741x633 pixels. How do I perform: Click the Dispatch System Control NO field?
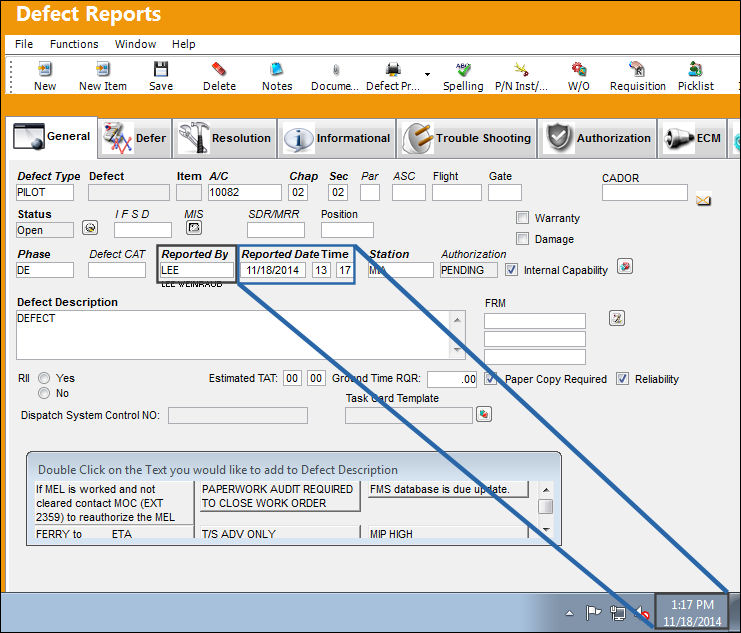pos(238,416)
